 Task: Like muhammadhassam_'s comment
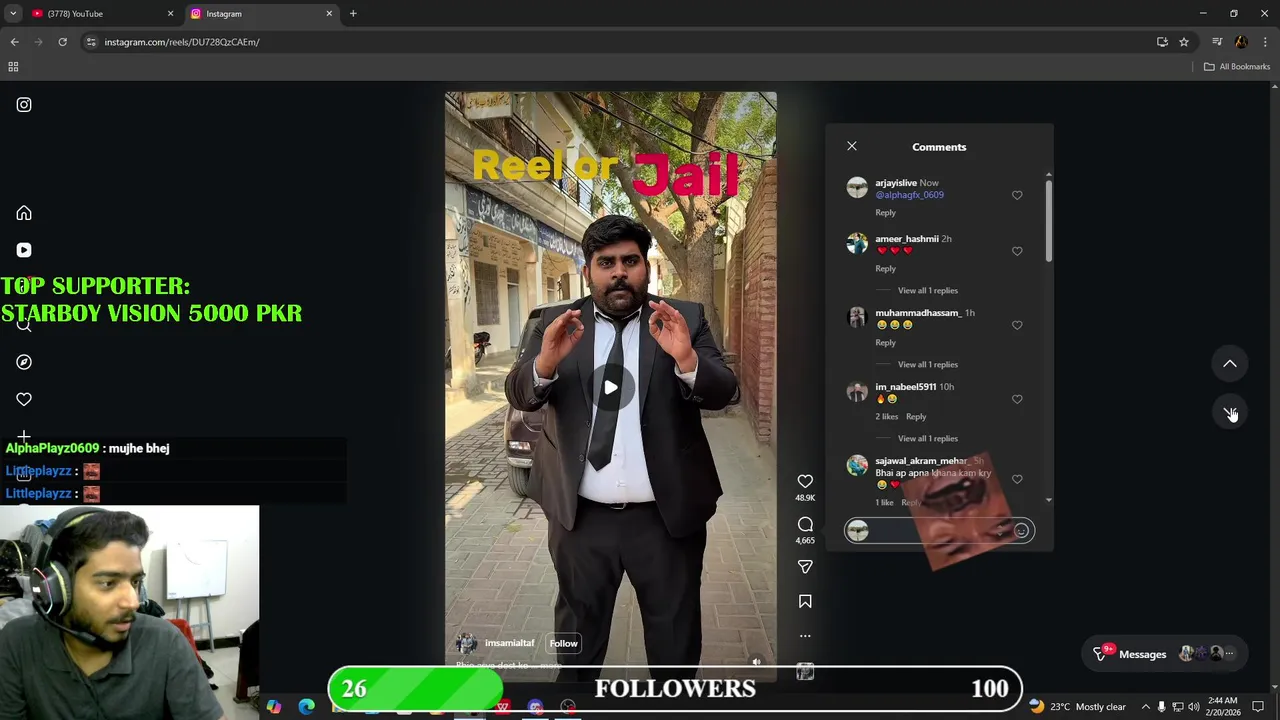coord(1017,325)
